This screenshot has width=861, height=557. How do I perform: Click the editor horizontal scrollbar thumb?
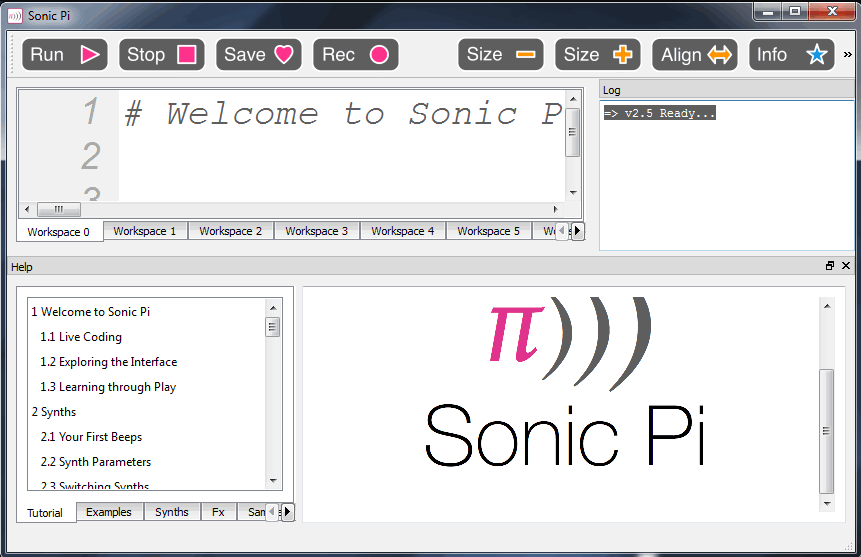coord(59,209)
